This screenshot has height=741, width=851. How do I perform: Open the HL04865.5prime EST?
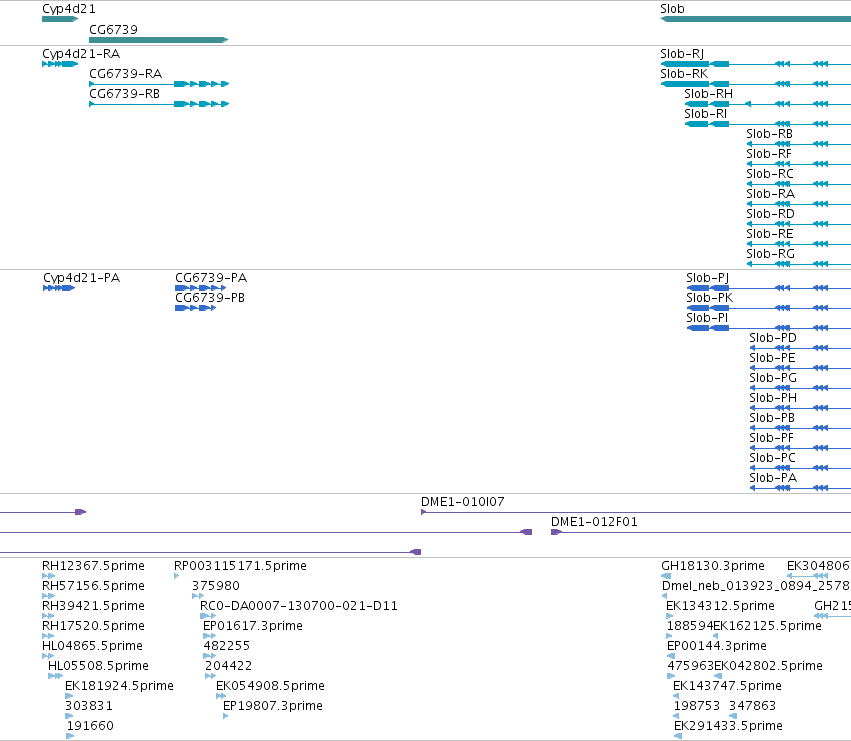[x=48, y=656]
